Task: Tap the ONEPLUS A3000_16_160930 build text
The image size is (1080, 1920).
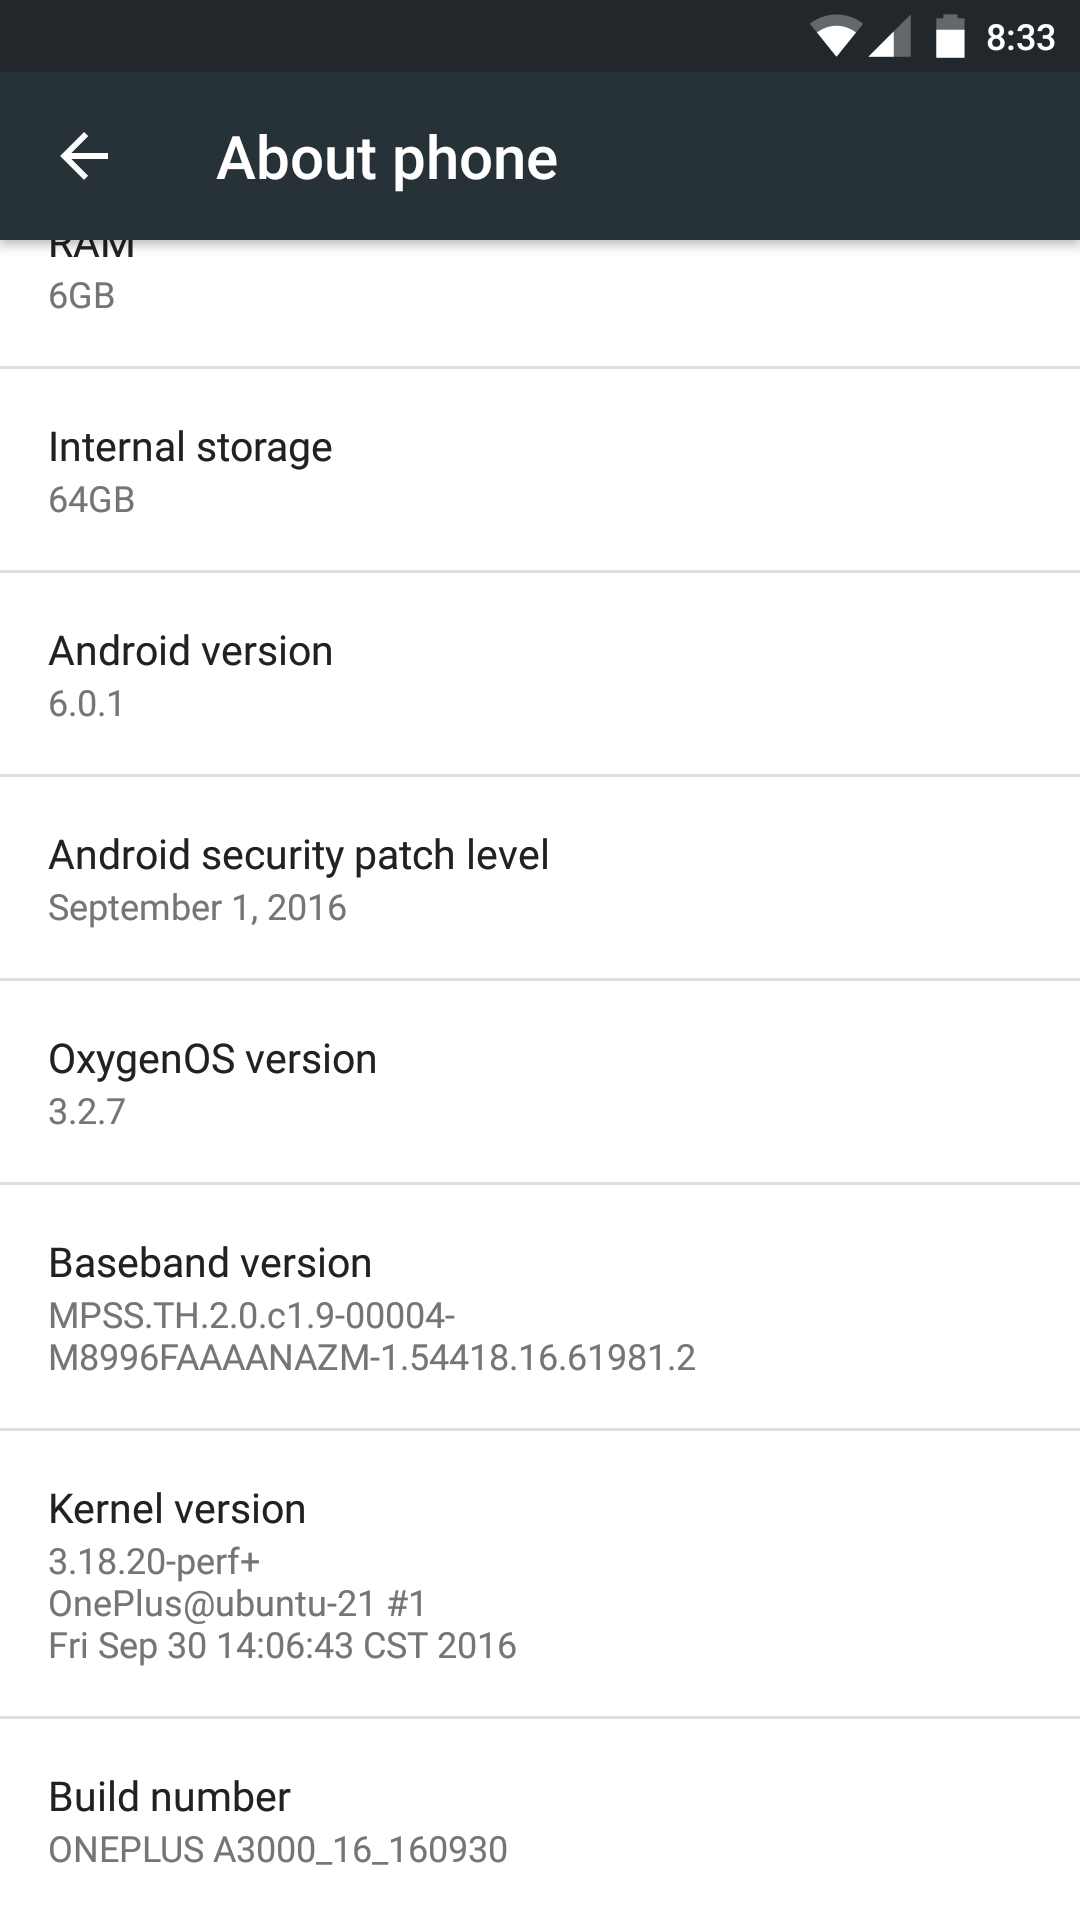Action: tap(278, 1850)
